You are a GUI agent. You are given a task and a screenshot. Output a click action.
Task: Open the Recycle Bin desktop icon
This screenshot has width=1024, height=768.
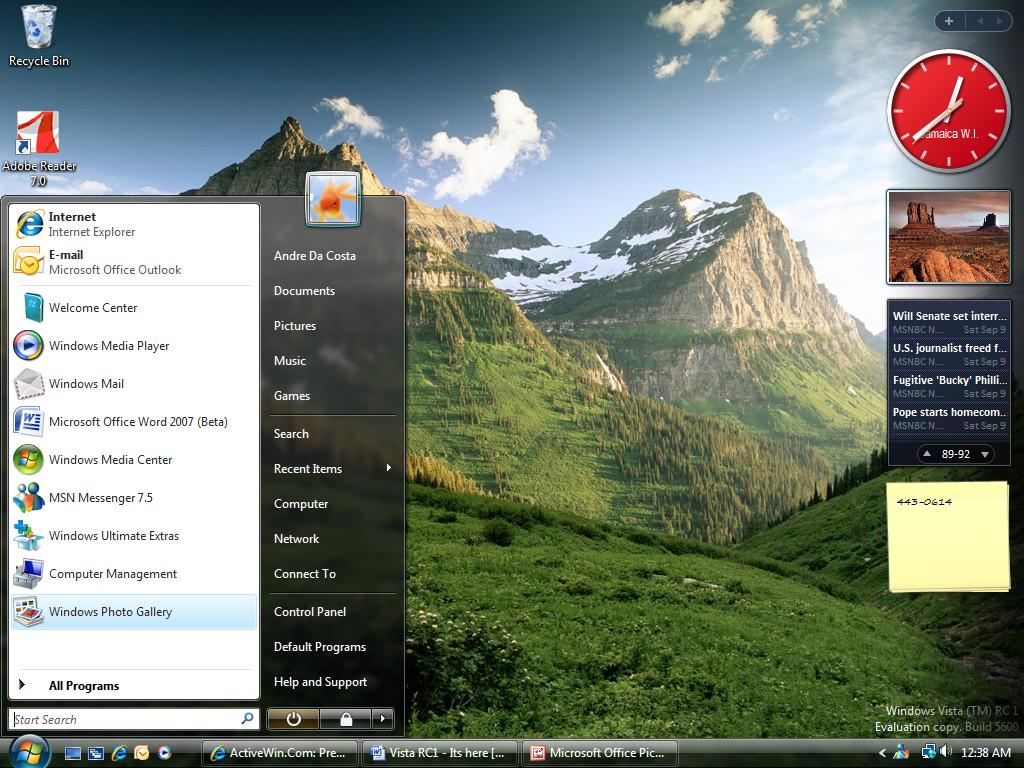tap(39, 36)
